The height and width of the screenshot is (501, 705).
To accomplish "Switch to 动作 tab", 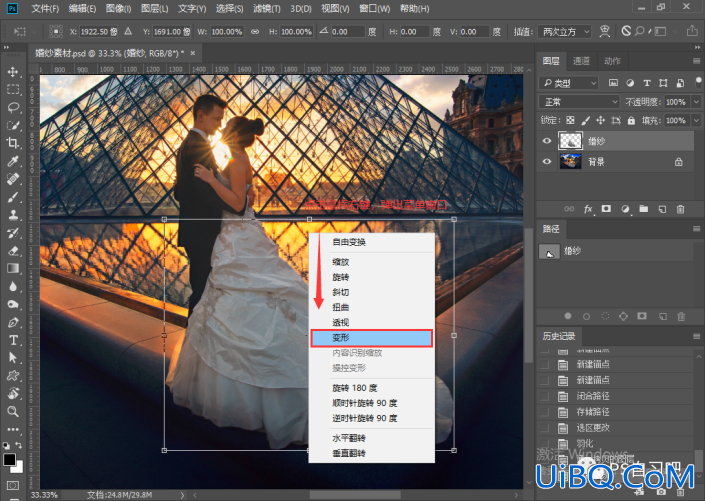I will pos(612,61).
